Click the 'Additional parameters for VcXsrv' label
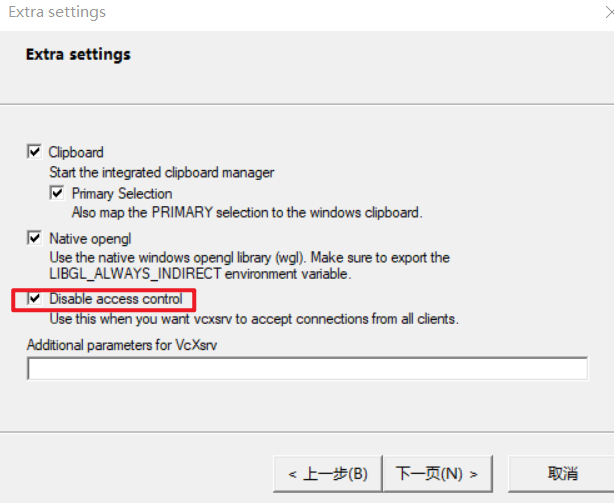Viewport: 614px width, 503px height. [122, 345]
